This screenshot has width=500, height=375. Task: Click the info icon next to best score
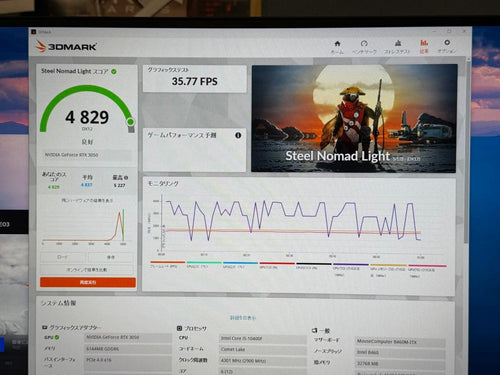click(126, 178)
